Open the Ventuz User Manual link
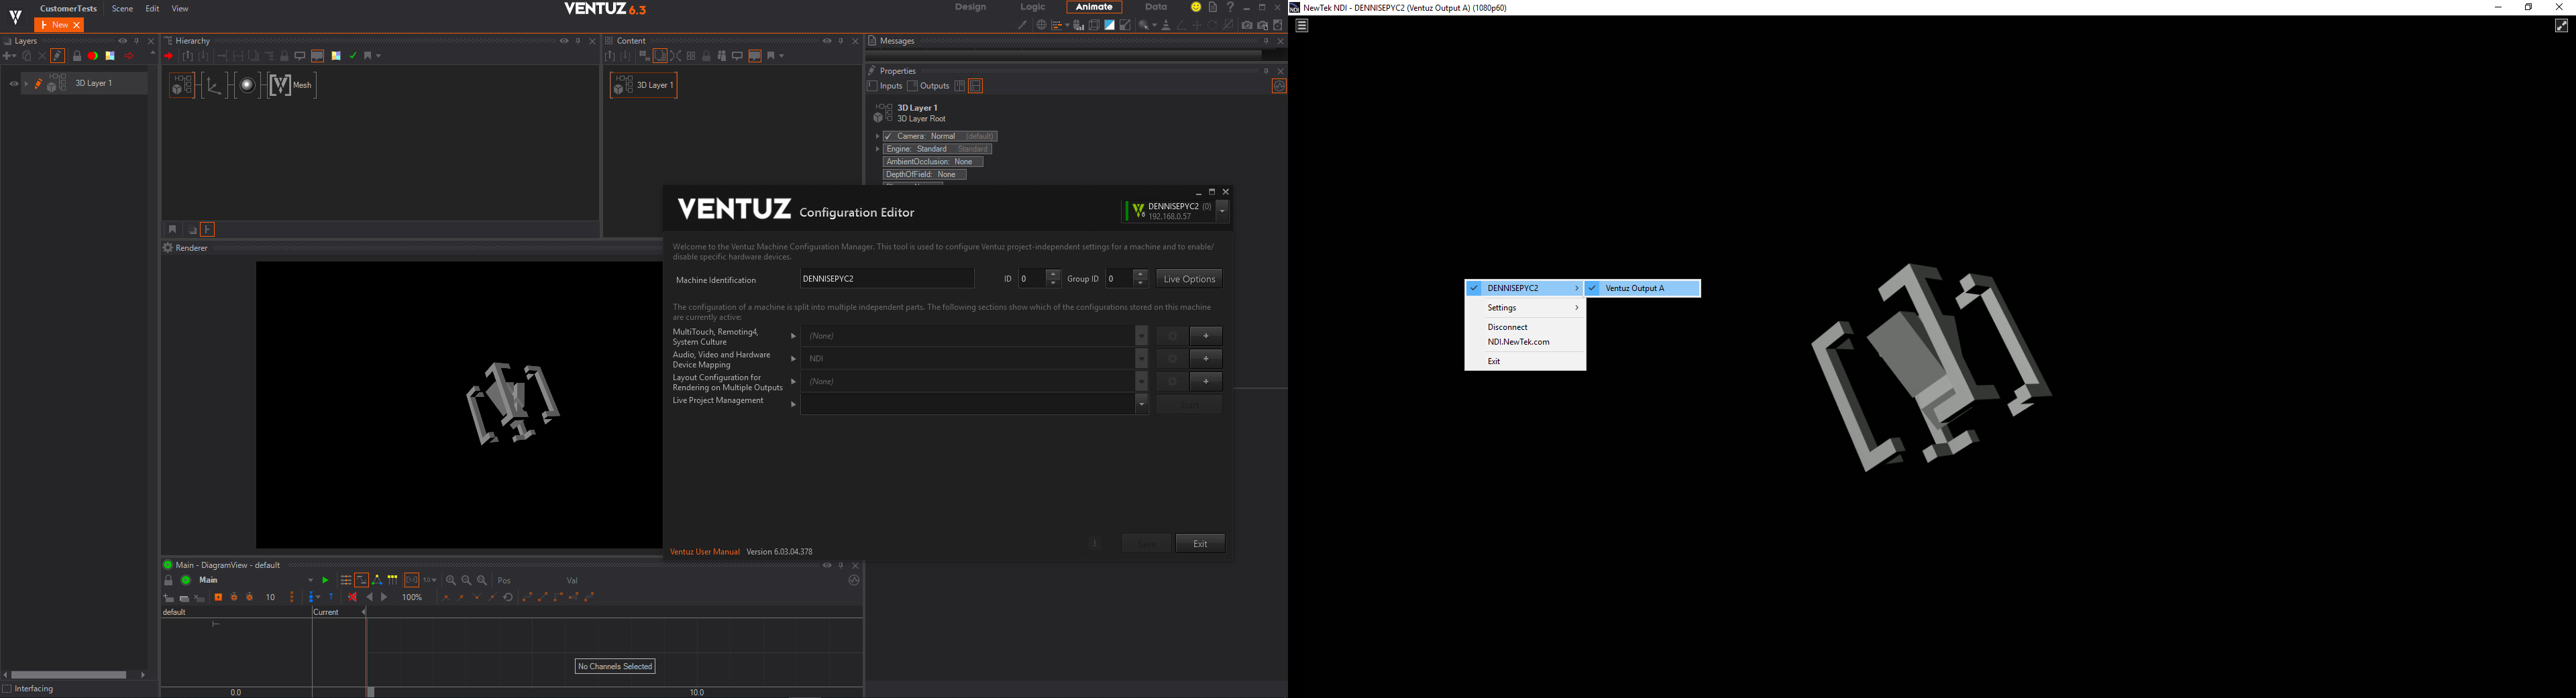 (704, 552)
